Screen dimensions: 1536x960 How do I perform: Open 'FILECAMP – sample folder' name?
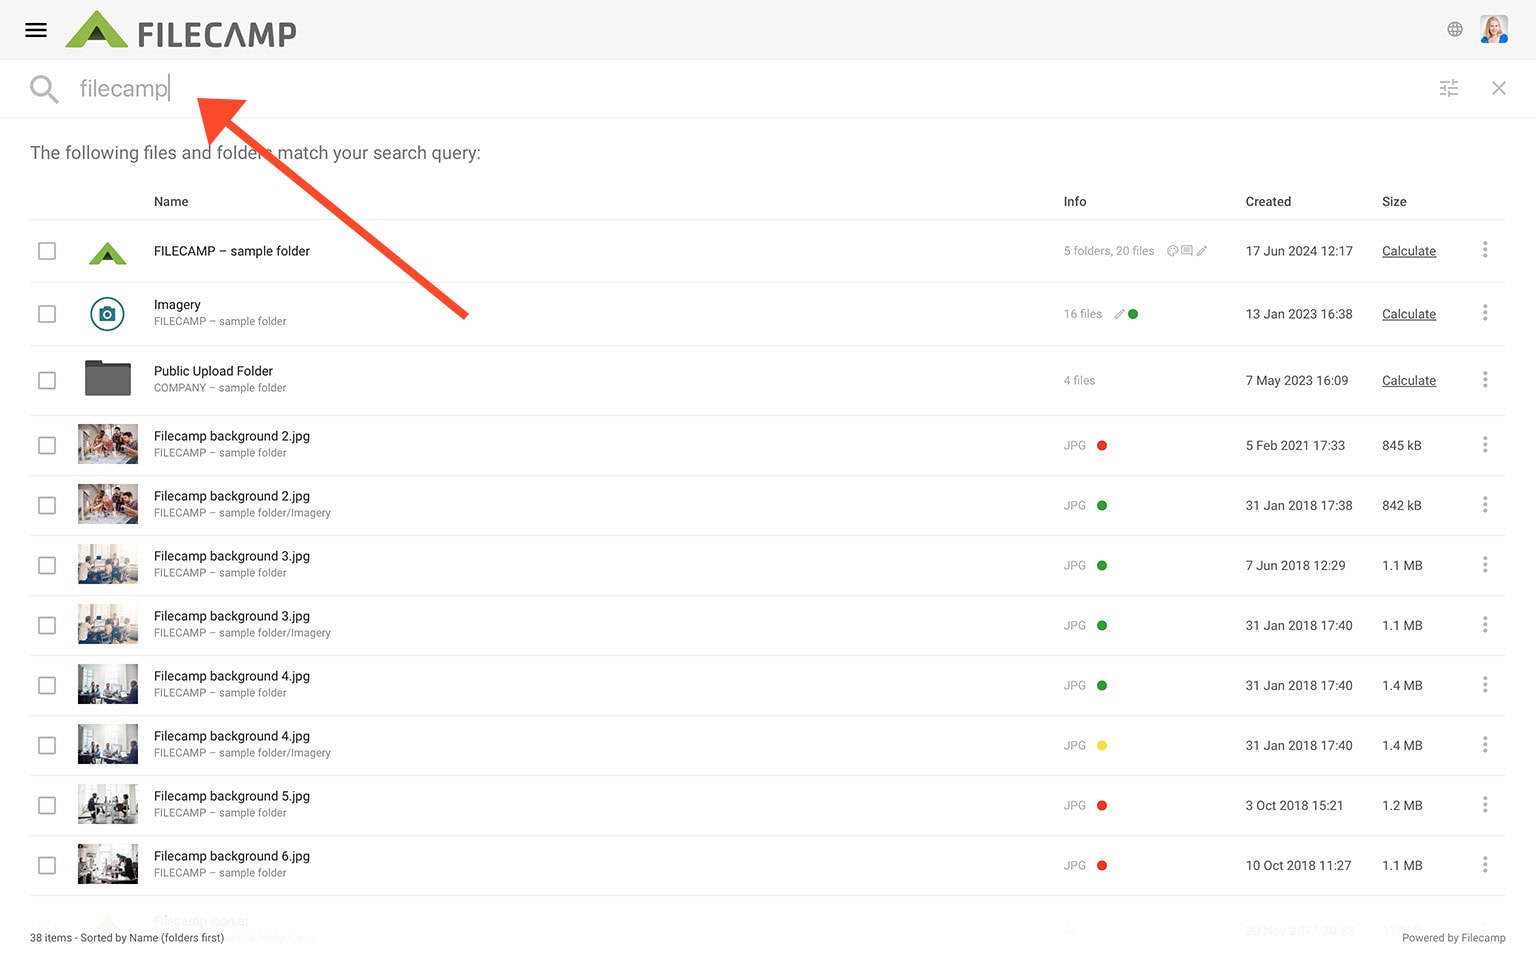coord(232,251)
